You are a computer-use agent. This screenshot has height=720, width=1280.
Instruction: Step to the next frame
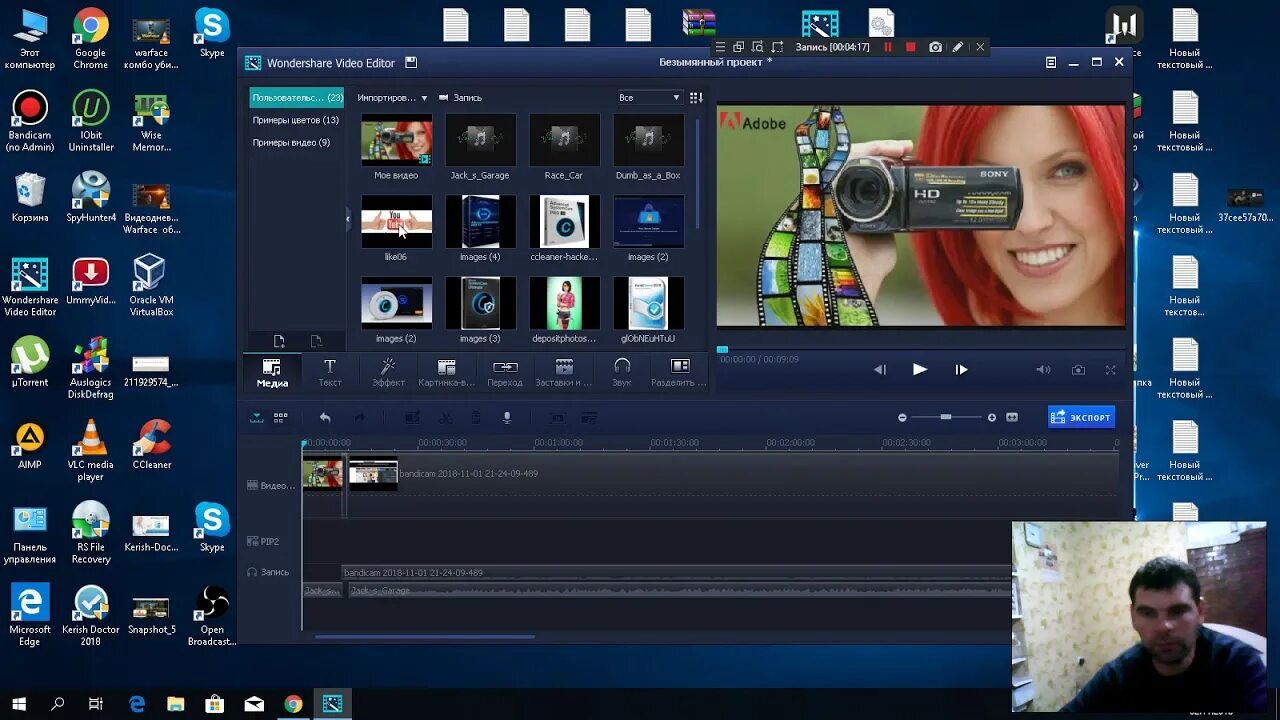(961, 369)
